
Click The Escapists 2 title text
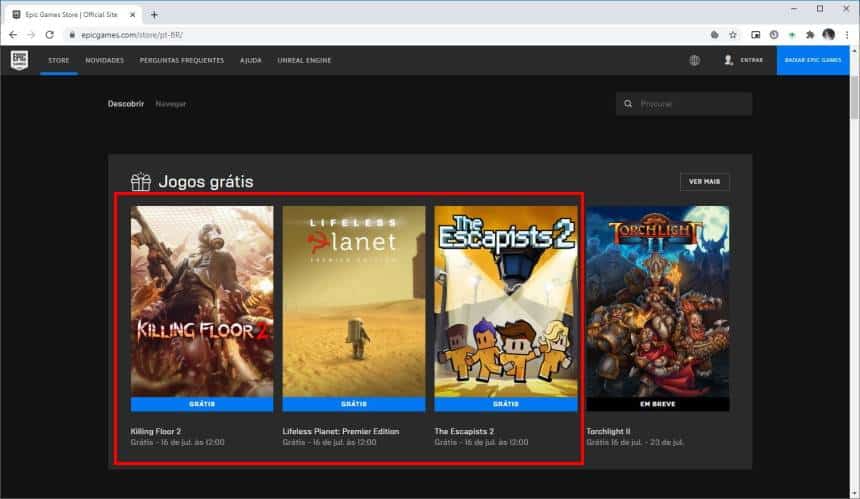coord(464,432)
